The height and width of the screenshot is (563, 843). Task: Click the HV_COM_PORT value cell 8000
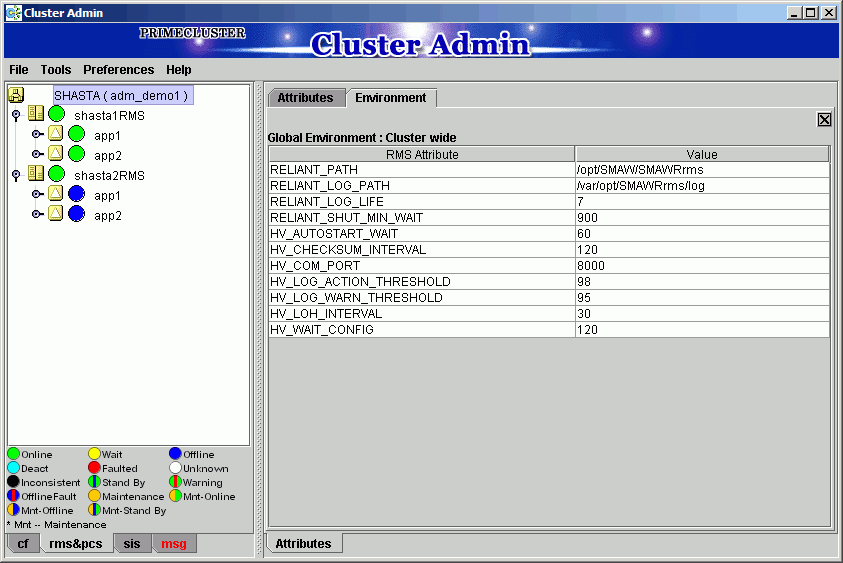701,266
